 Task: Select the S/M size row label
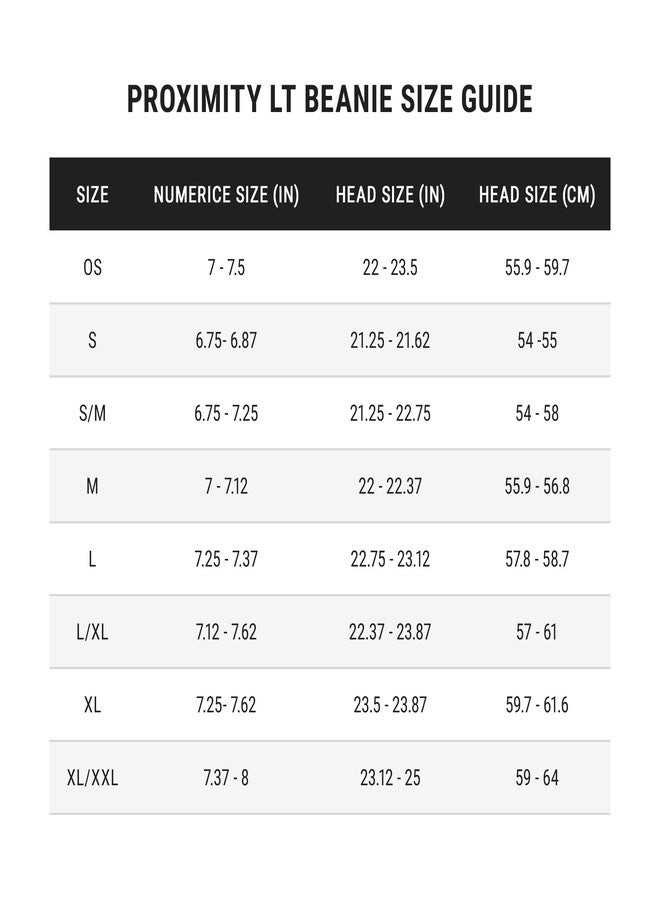pyautogui.click(x=92, y=413)
